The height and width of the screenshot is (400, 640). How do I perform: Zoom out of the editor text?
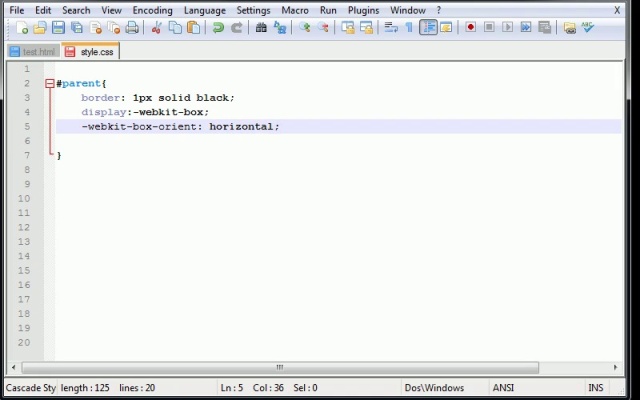(323, 28)
